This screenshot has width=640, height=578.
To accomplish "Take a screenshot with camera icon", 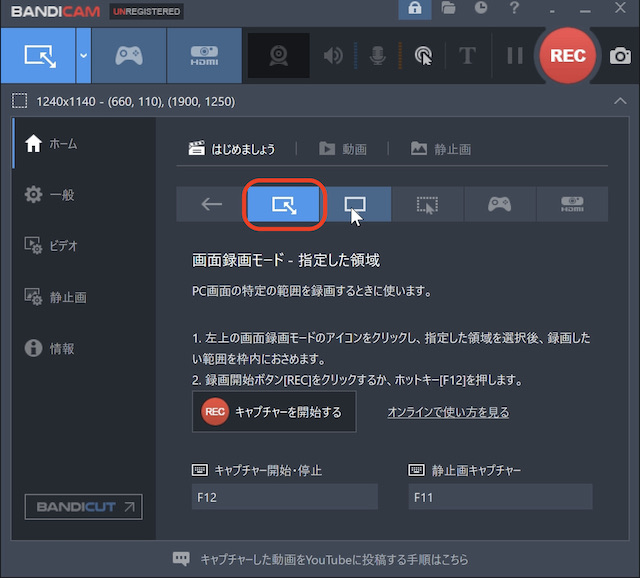I will pyautogui.click(x=620, y=56).
